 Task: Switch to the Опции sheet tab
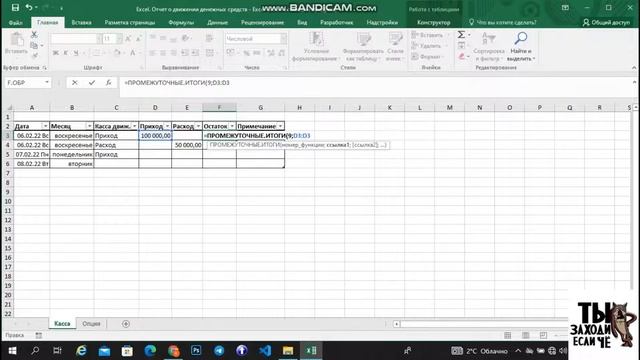[91, 324]
